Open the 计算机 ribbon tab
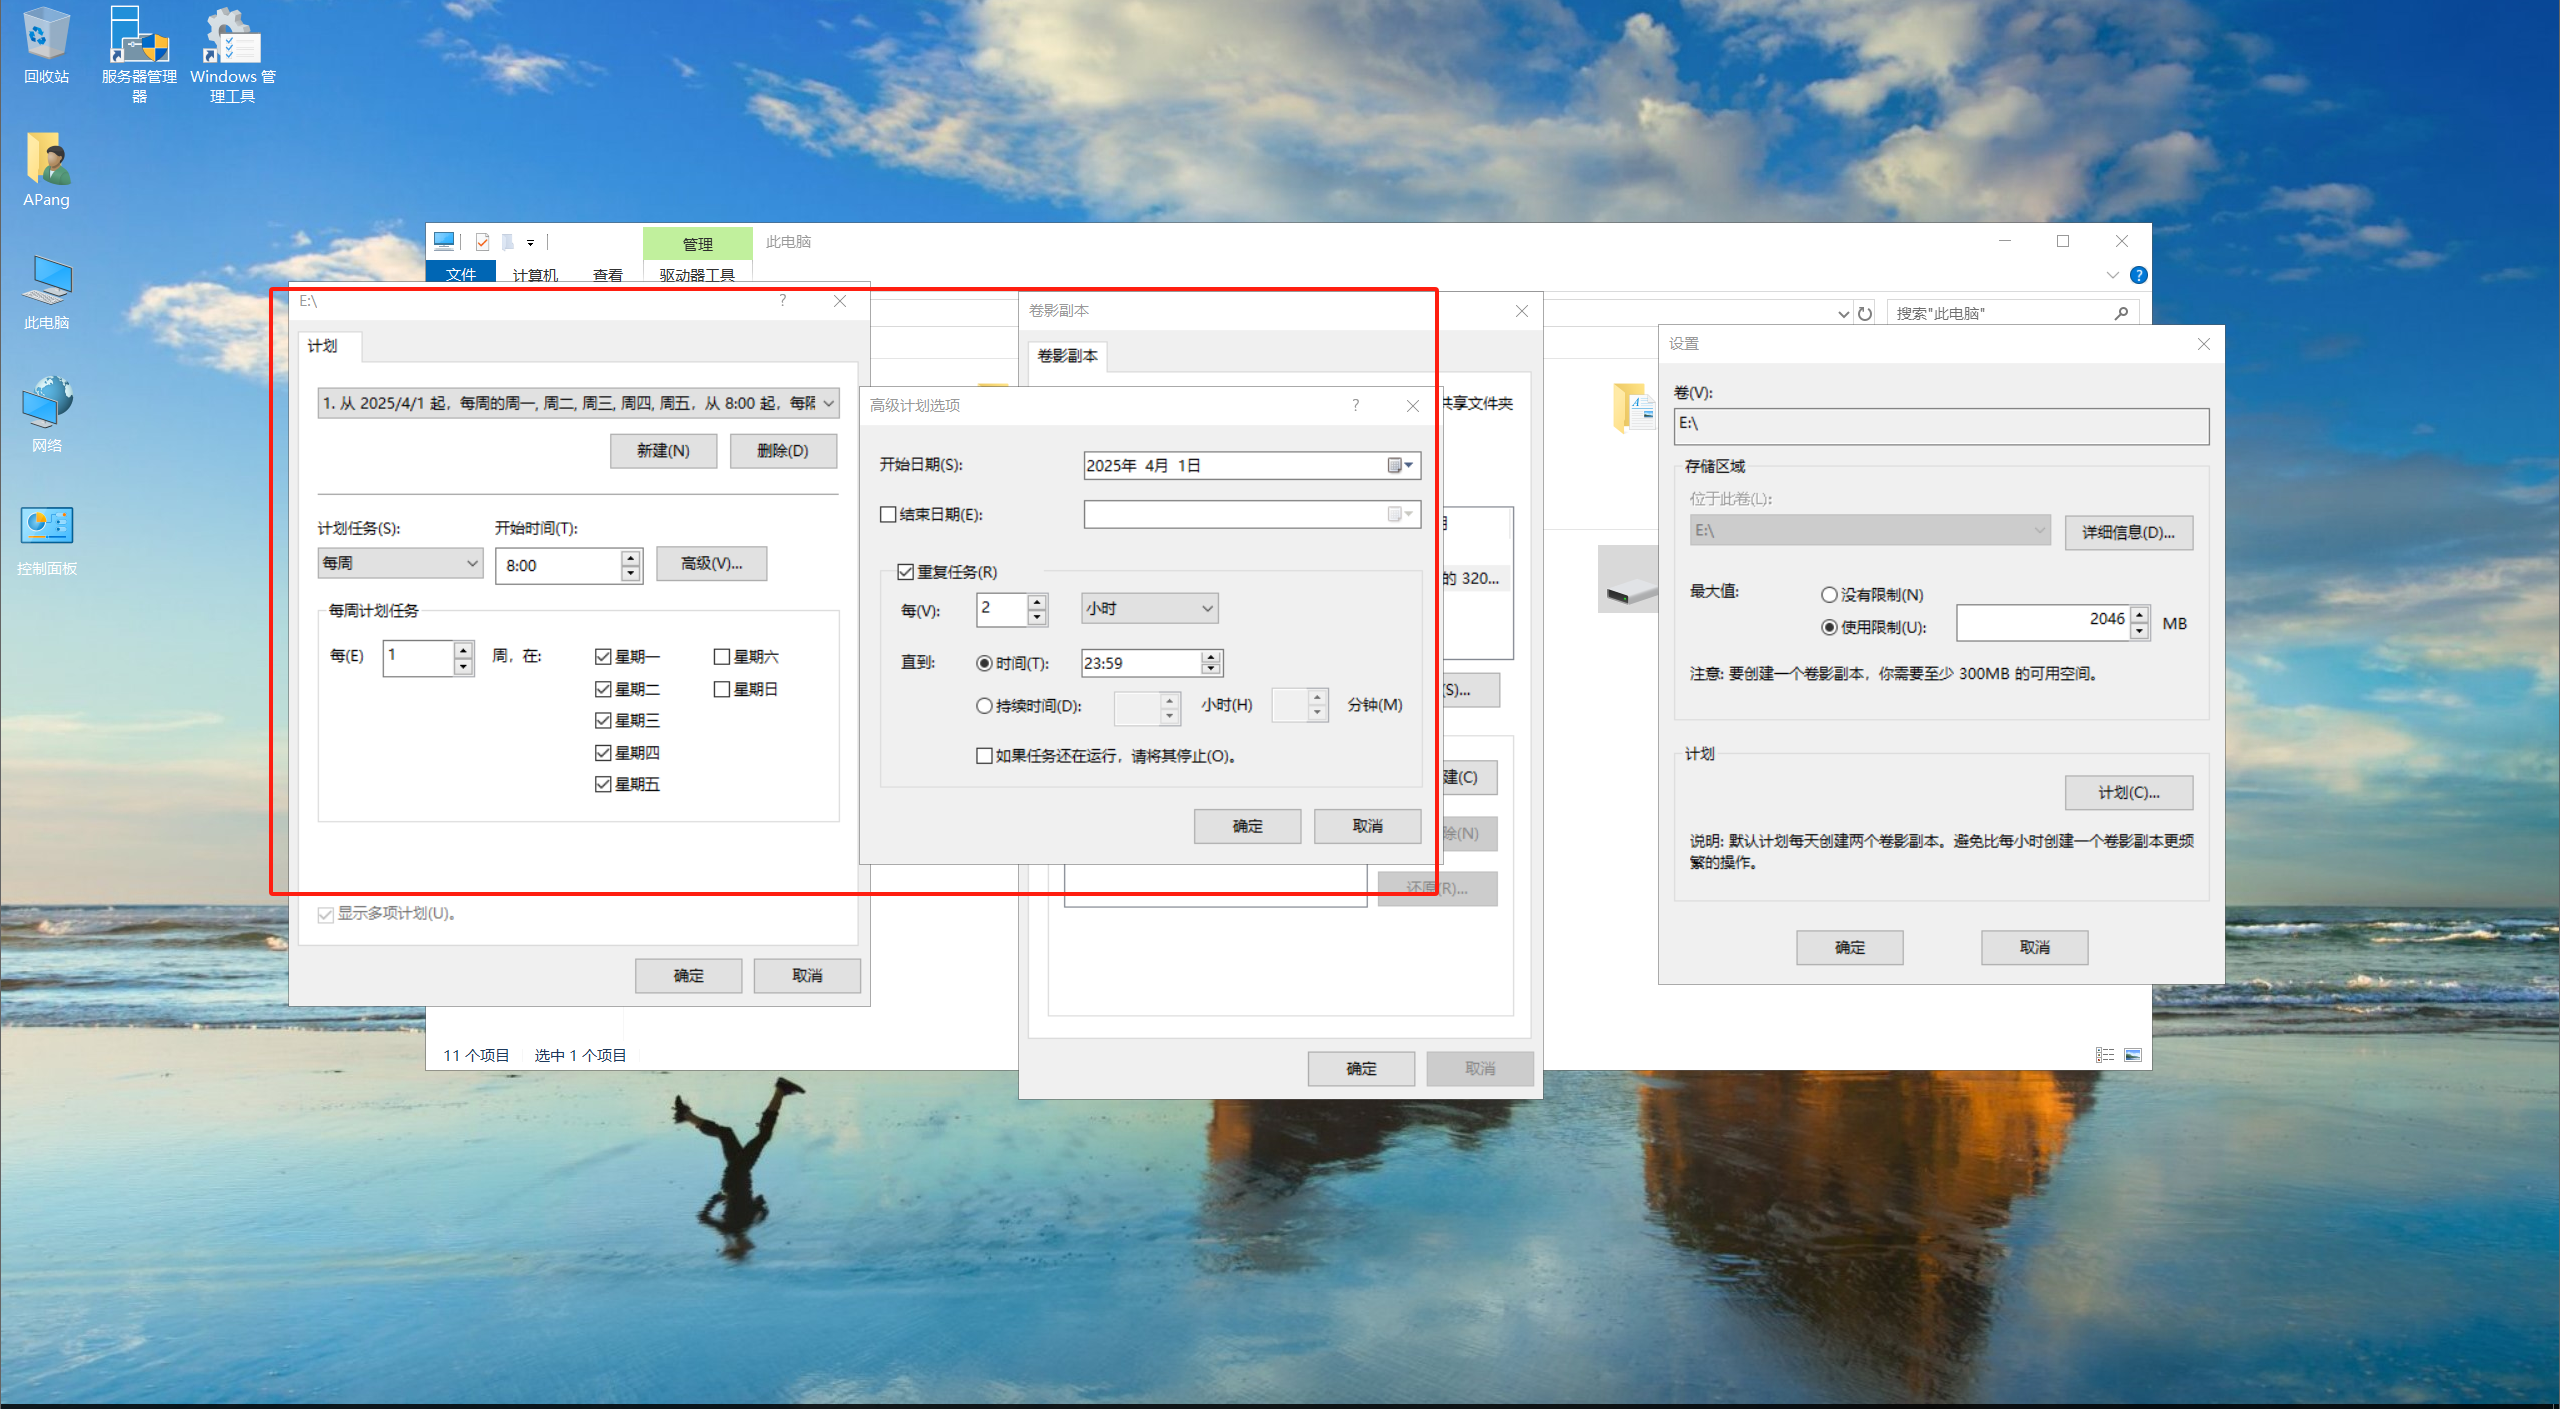Viewport: 2560px width, 1409px height. pos(535,275)
